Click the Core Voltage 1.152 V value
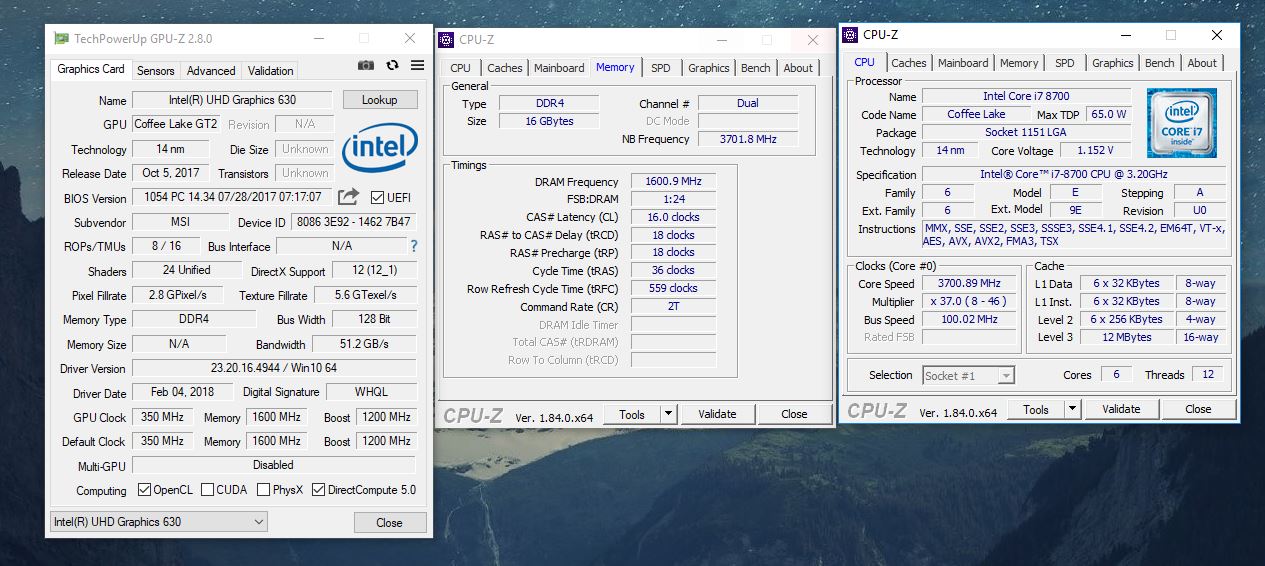1265x566 pixels. point(1094,150)
